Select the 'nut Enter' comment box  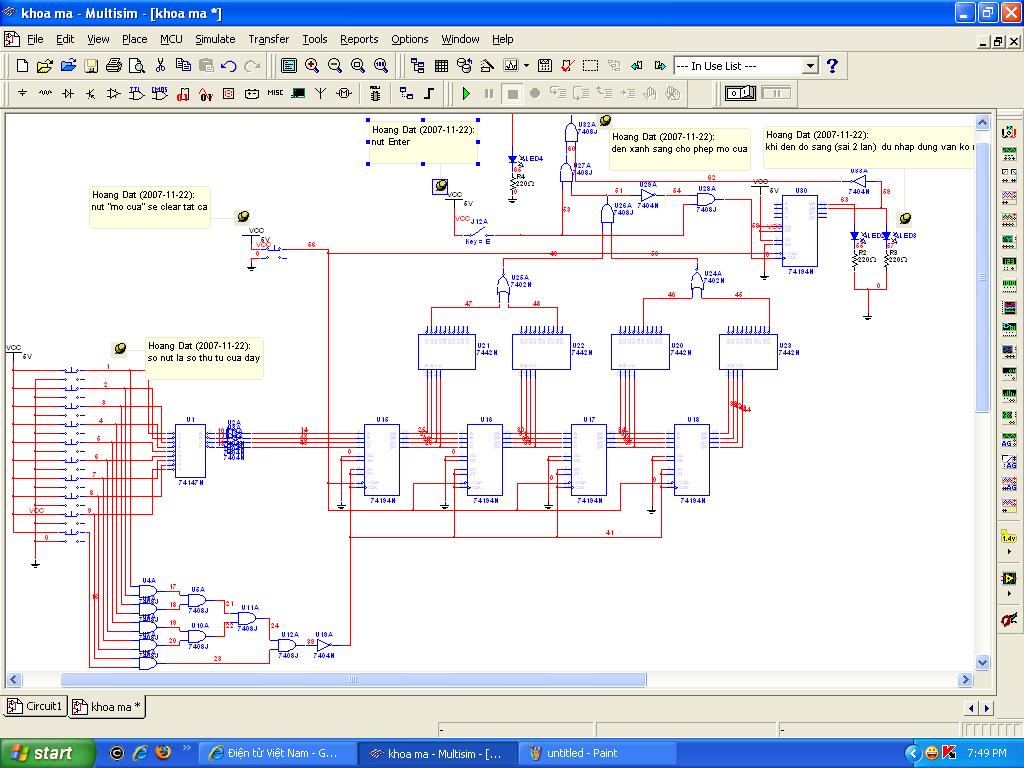(x=423, y=142)
